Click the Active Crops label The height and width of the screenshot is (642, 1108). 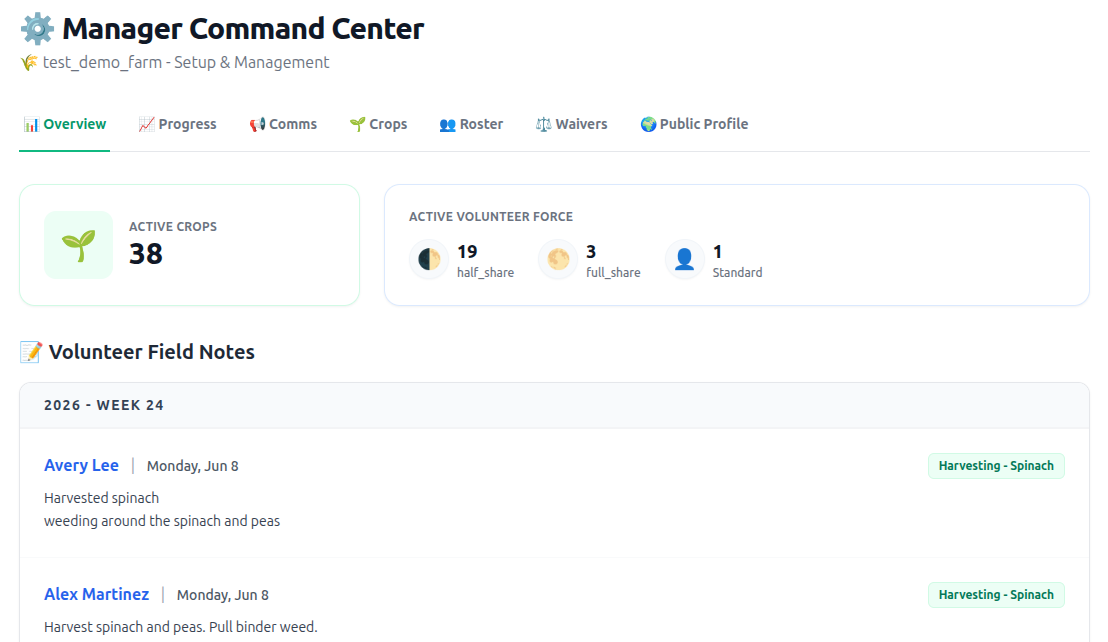tap(172, 227)
